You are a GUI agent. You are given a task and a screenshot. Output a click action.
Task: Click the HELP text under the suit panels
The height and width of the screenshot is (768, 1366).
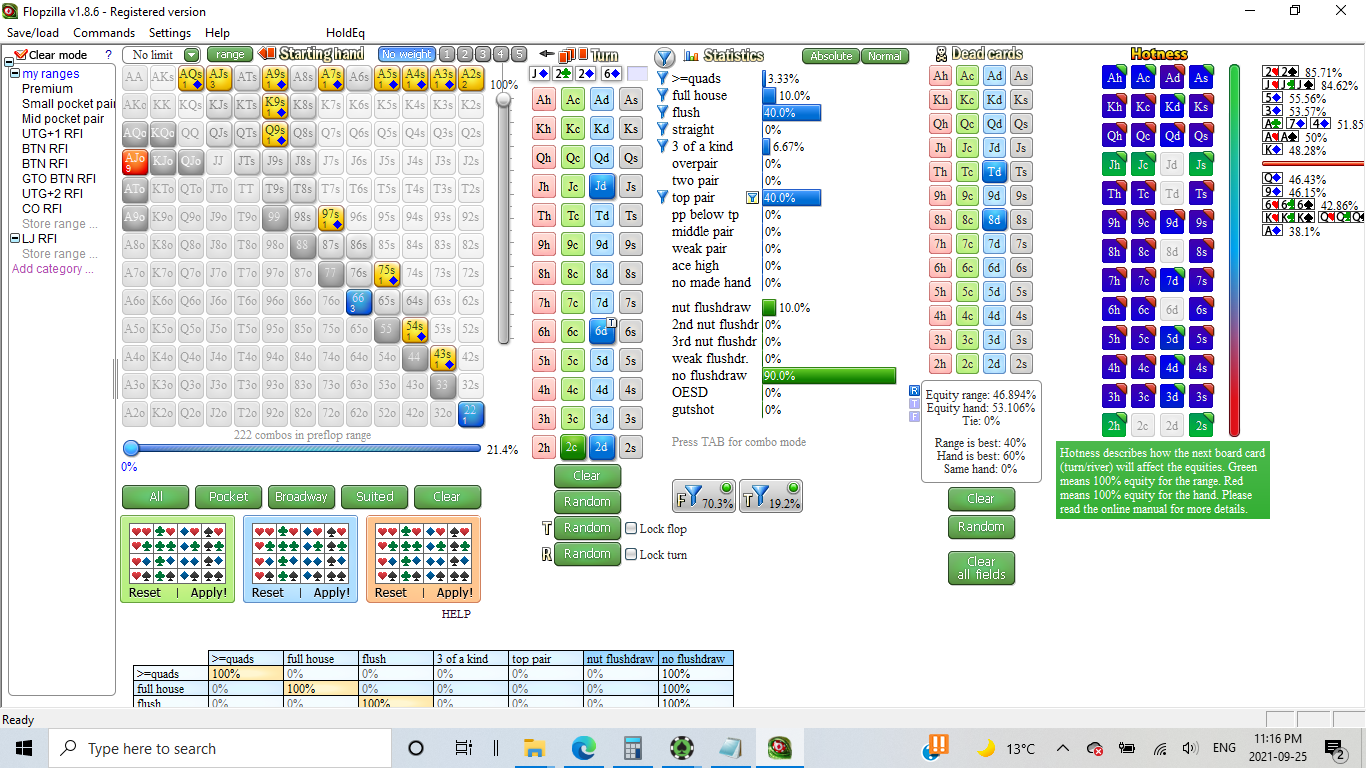456,614
